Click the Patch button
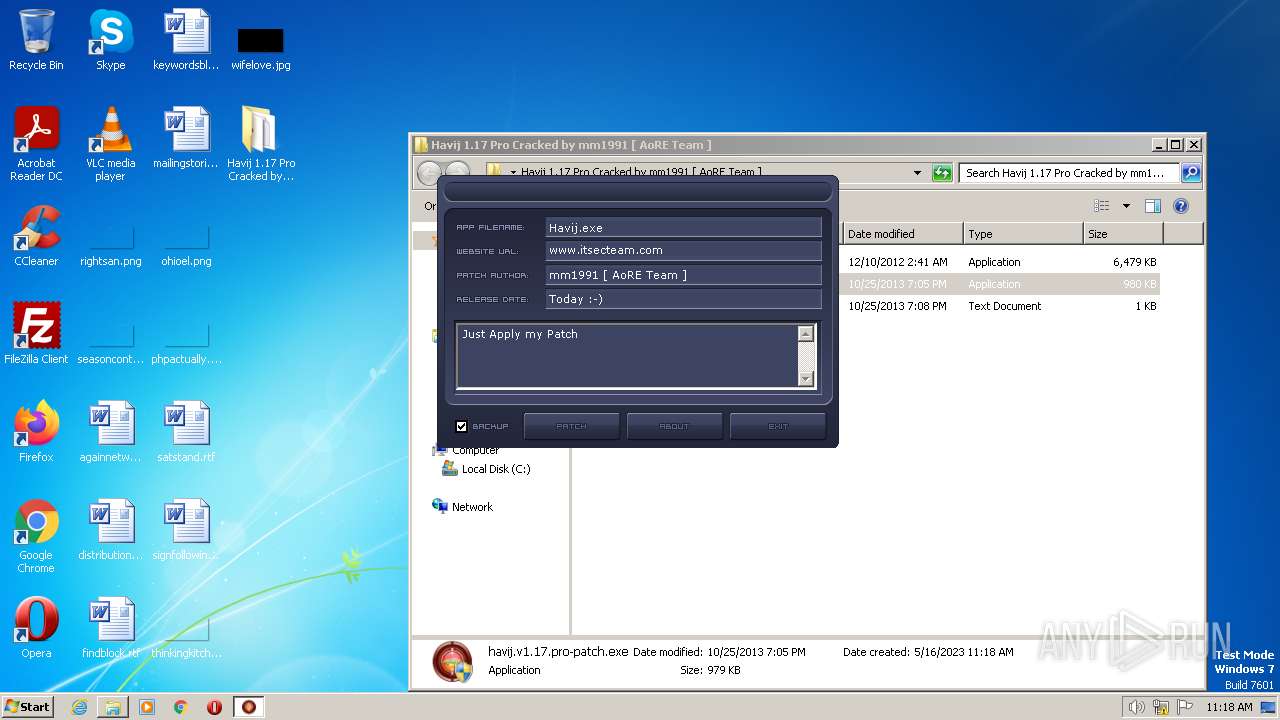The image size is (1280, 720). [x=571, y=426]
